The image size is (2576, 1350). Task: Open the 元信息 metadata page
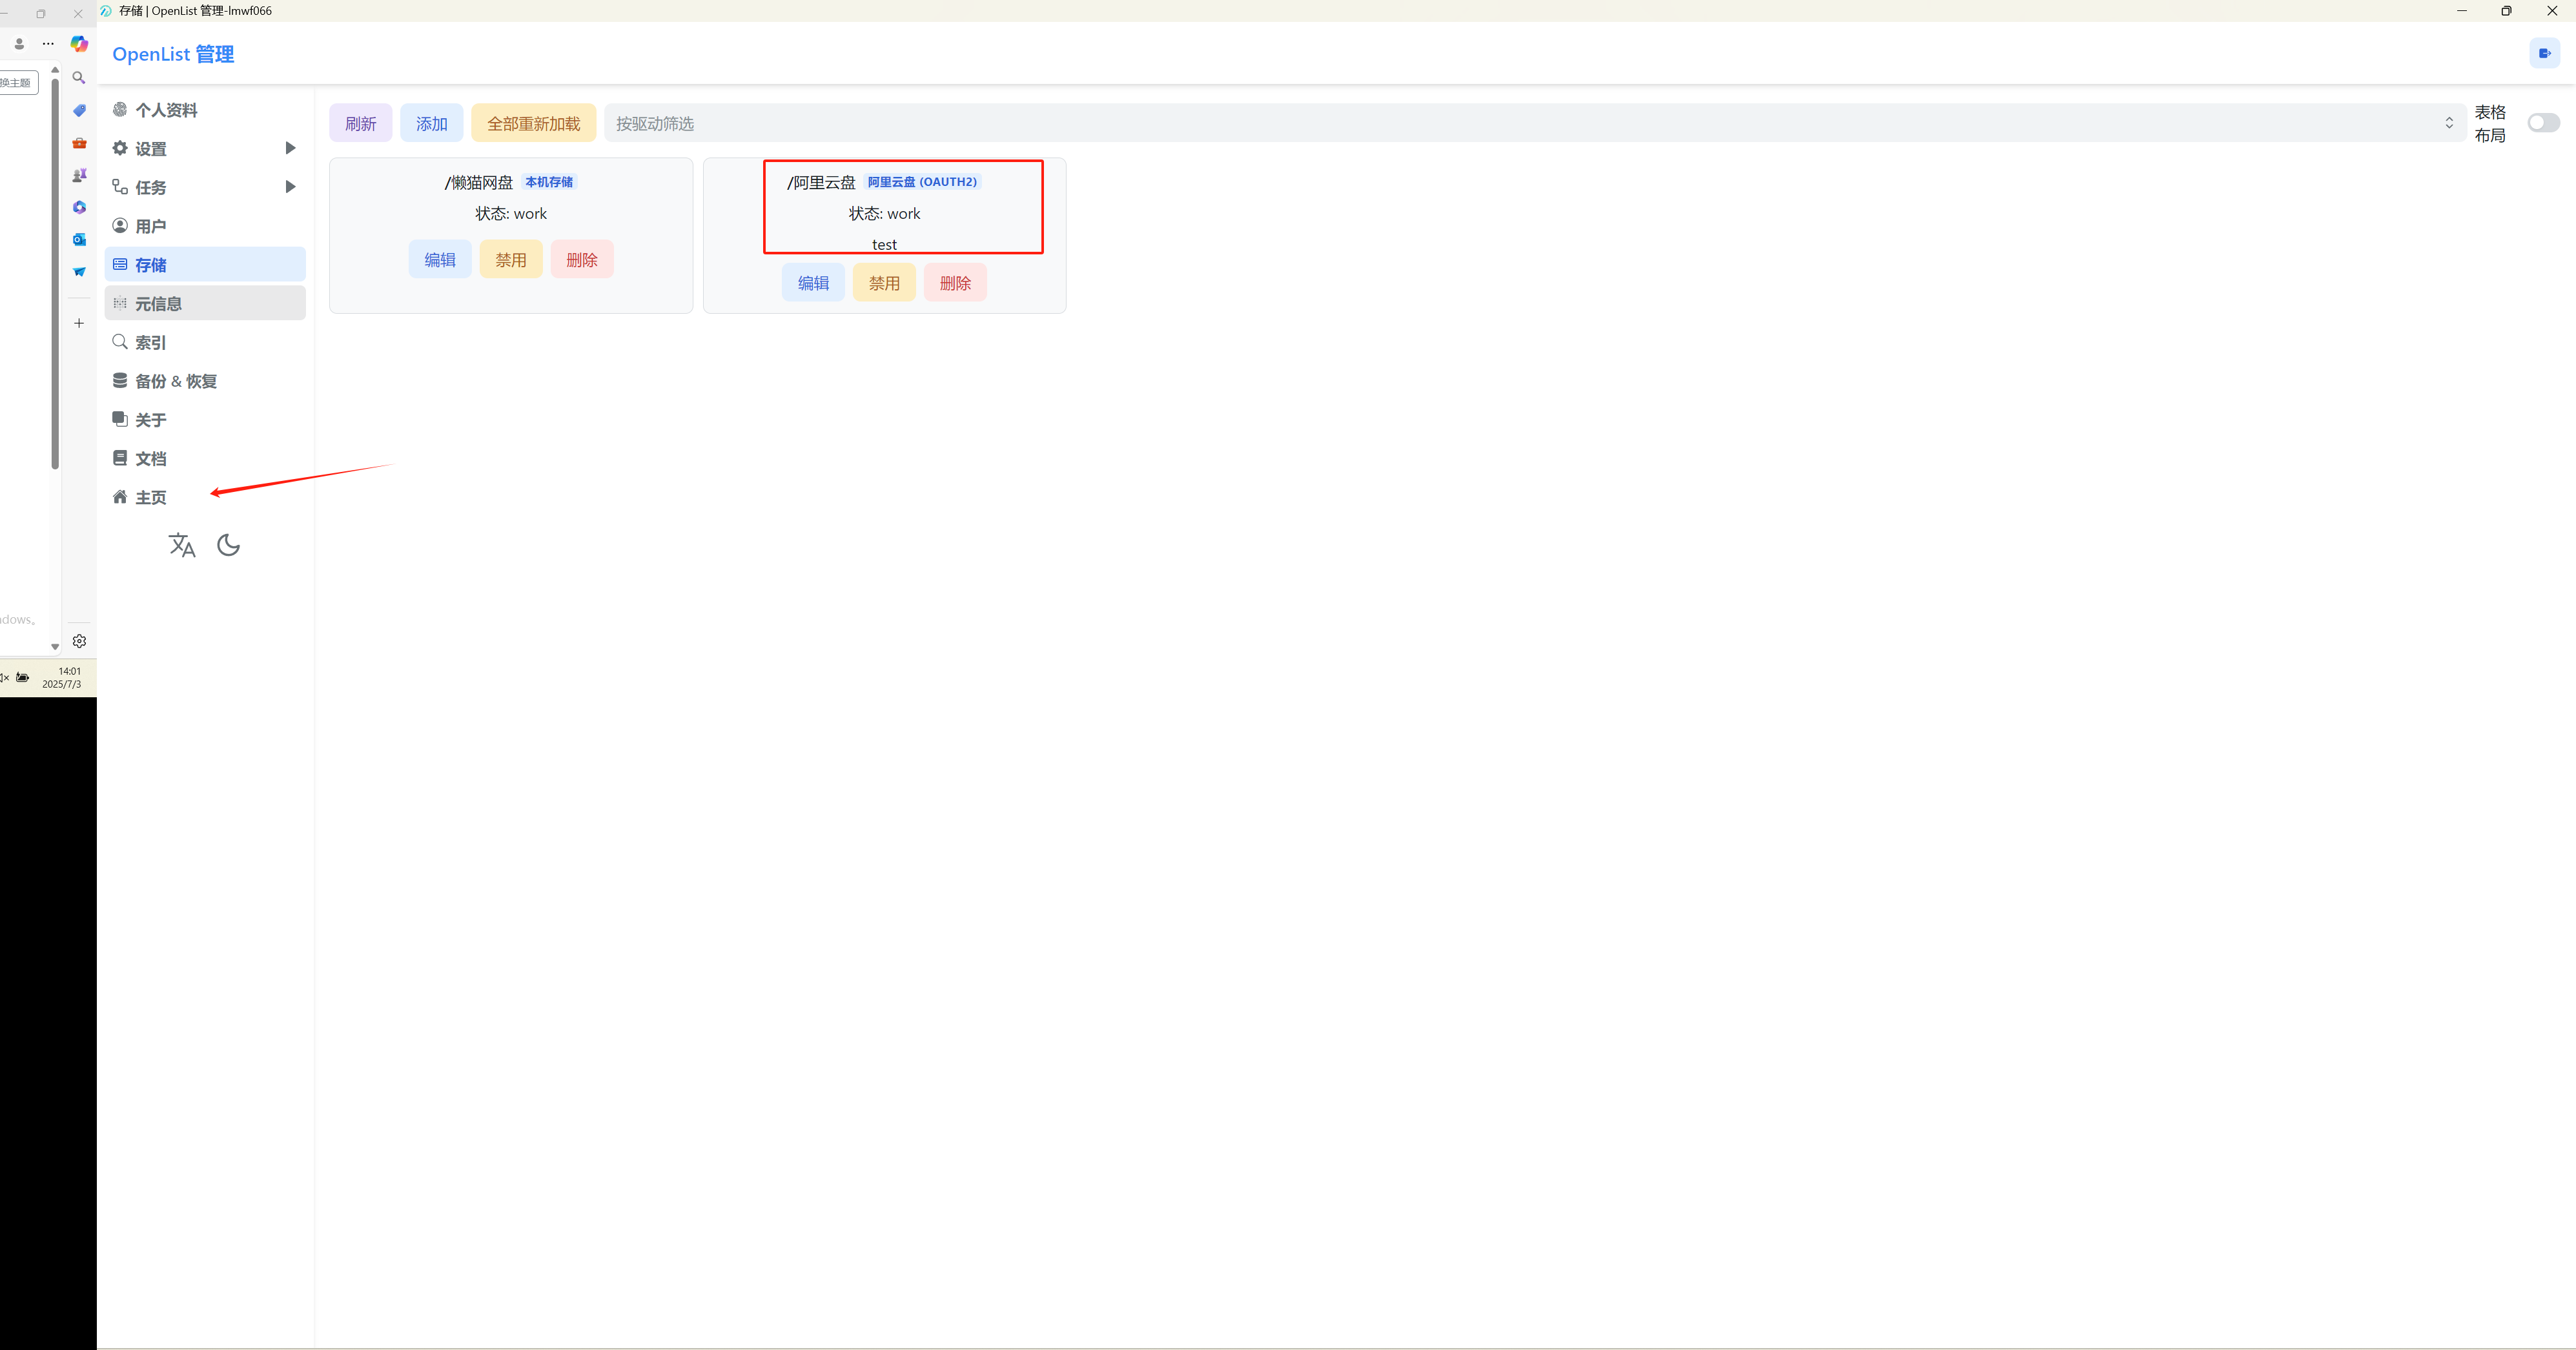tap(205, 303)
